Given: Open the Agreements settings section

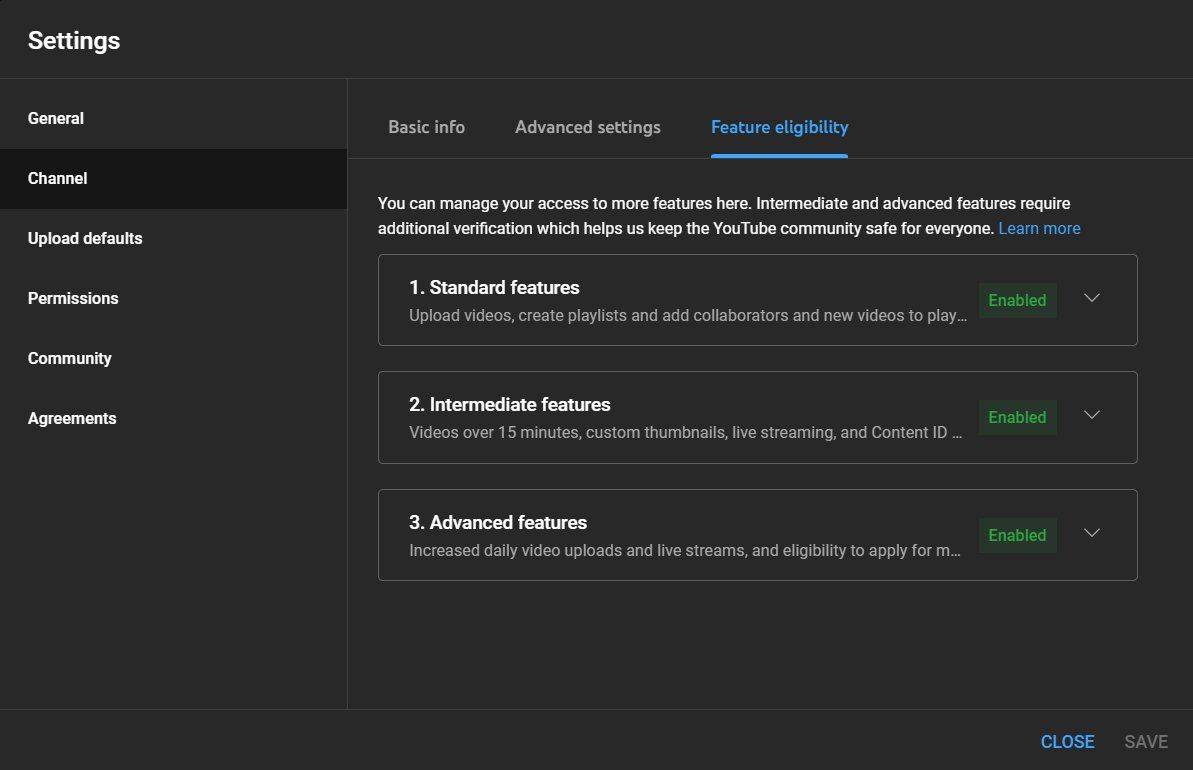Looking at the screenshot, I should (72, 418).
